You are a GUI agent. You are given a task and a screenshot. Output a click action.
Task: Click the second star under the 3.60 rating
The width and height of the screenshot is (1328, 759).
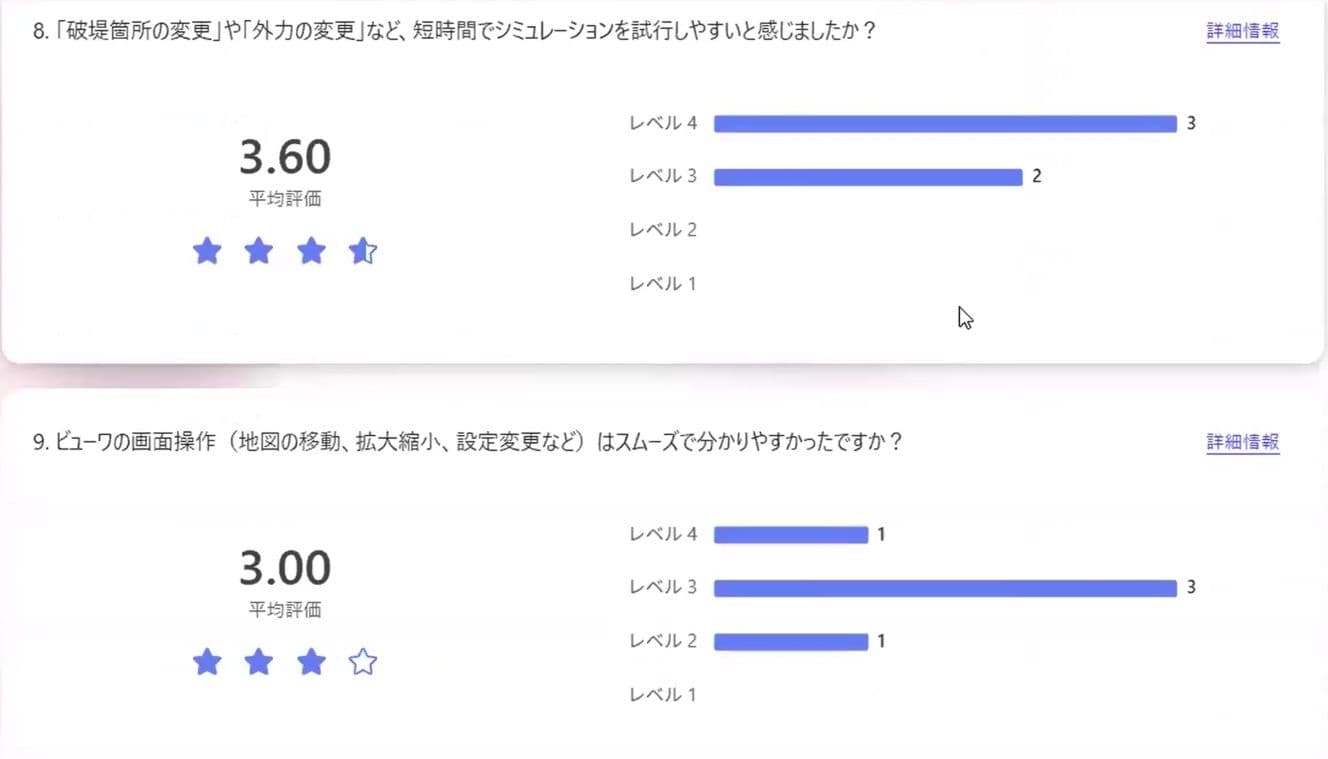point(259,251)
